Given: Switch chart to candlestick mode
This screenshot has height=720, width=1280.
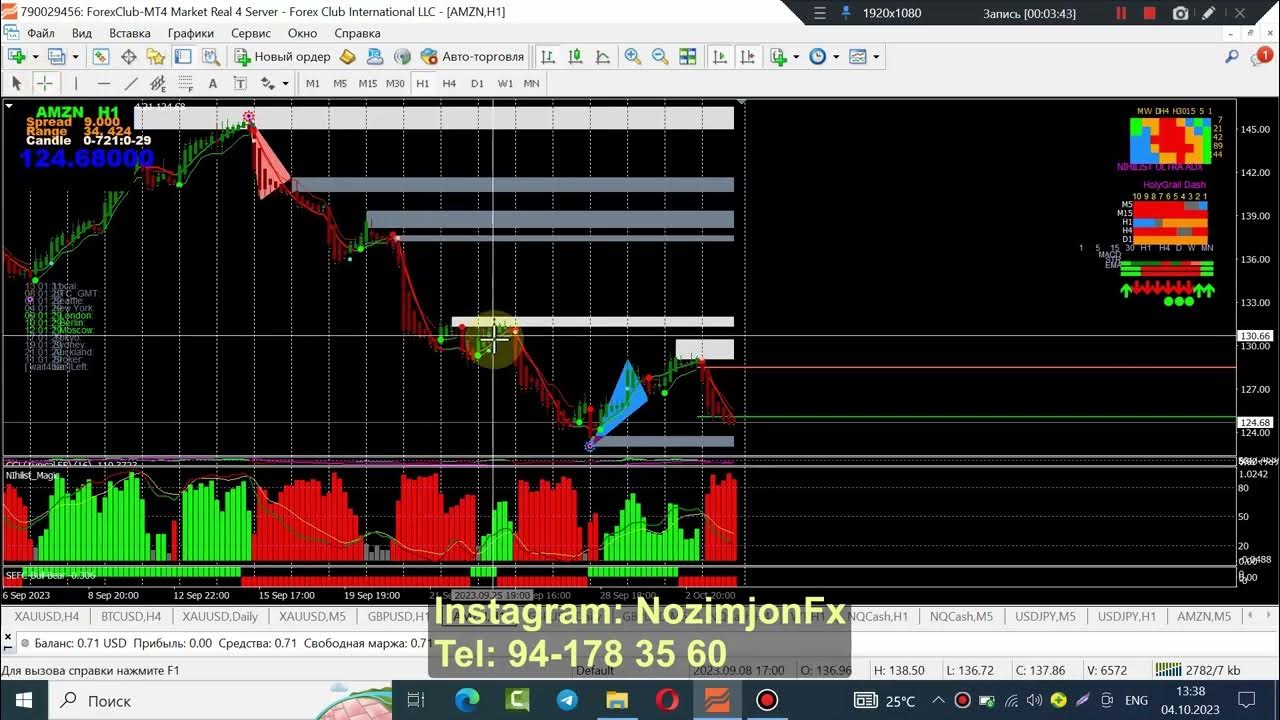Looking at the screenshot, I should point(575,57).
